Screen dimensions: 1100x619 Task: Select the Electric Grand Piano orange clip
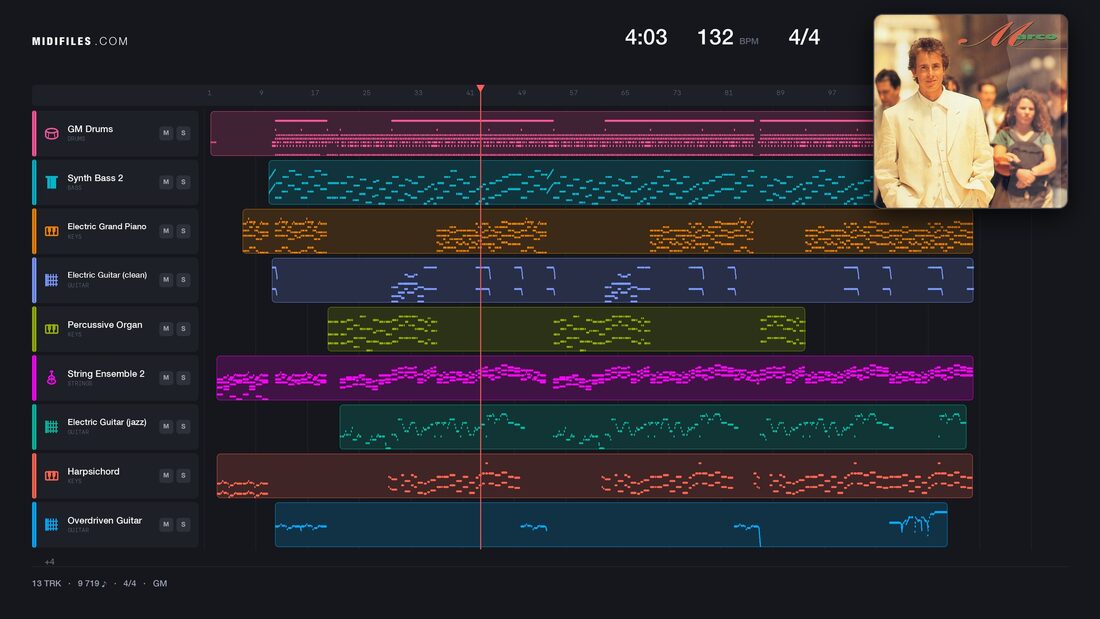click(x=608, y=231)
